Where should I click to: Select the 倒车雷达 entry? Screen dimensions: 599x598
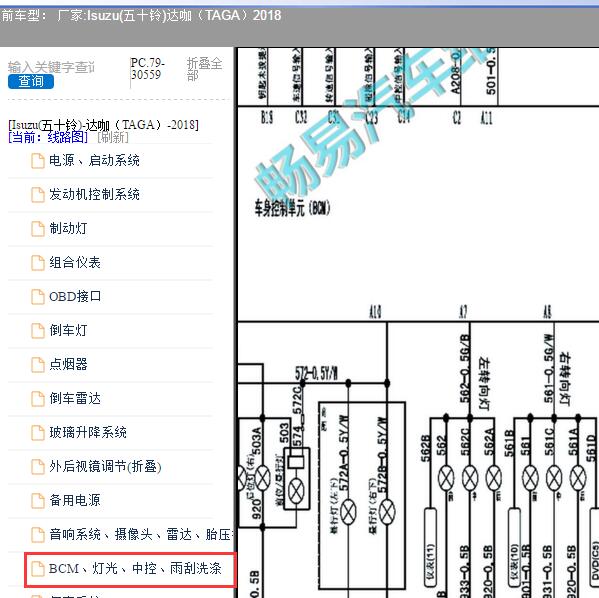74,399
